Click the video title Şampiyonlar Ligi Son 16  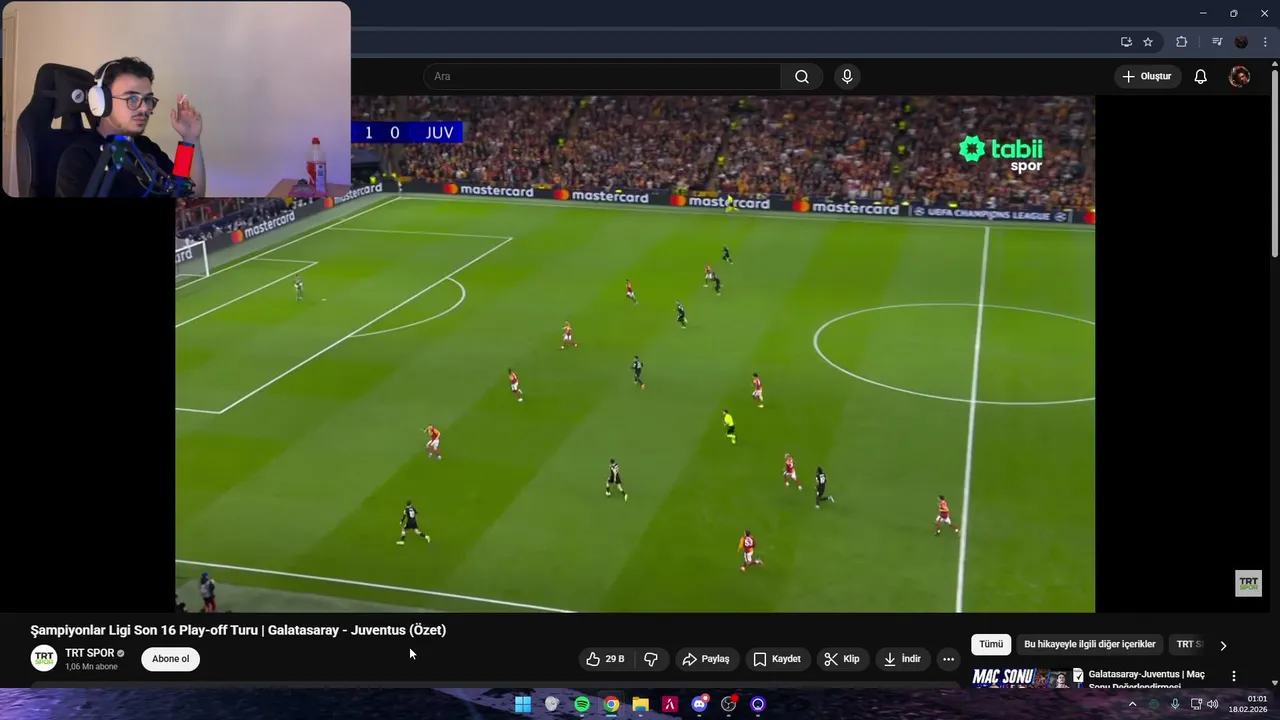[x=238, y=630]
